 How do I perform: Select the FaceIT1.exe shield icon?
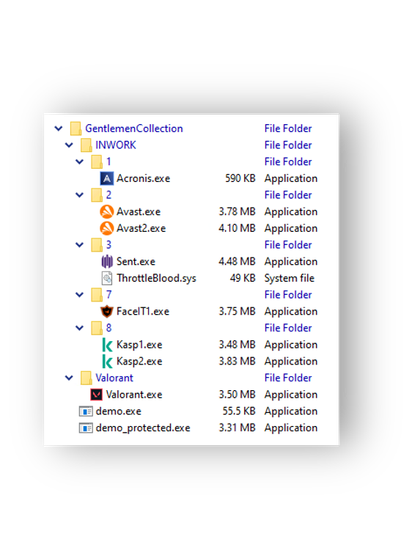click(107, 311)
